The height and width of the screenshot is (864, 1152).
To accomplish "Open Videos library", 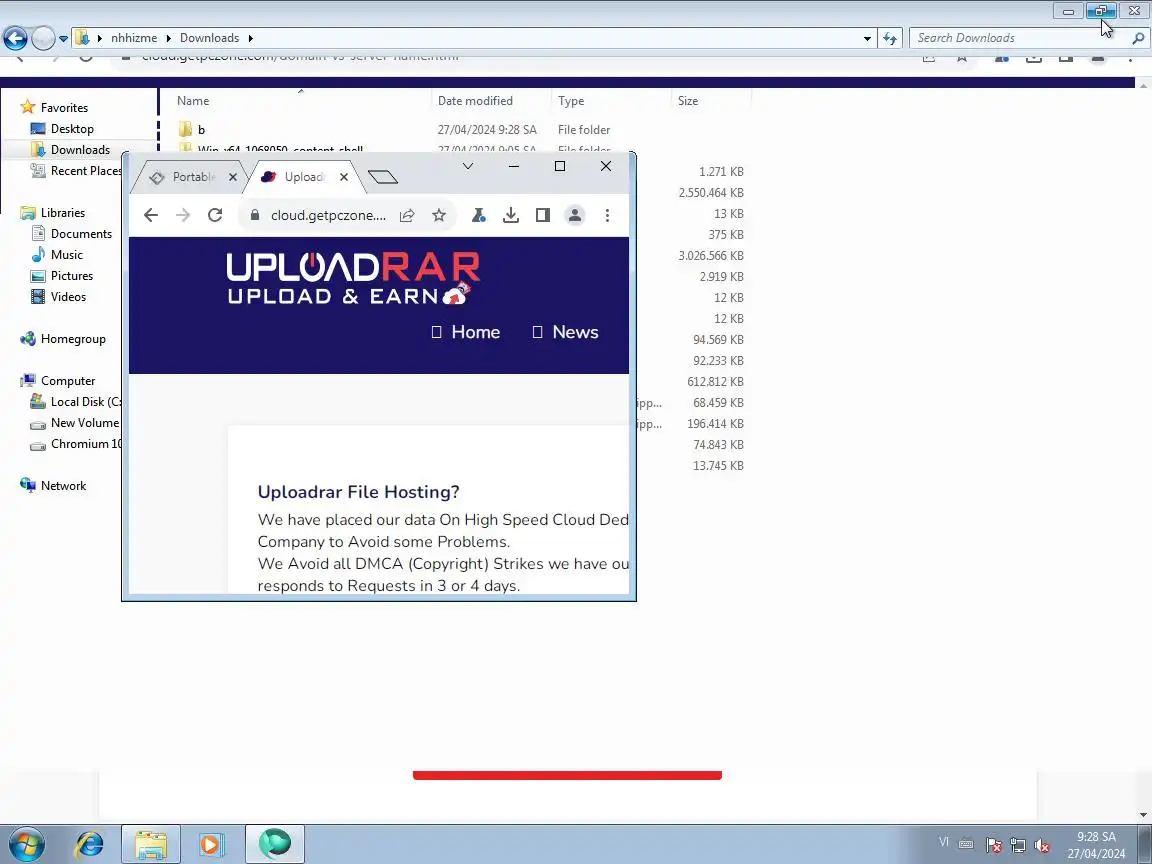I will tap(68, 297).
